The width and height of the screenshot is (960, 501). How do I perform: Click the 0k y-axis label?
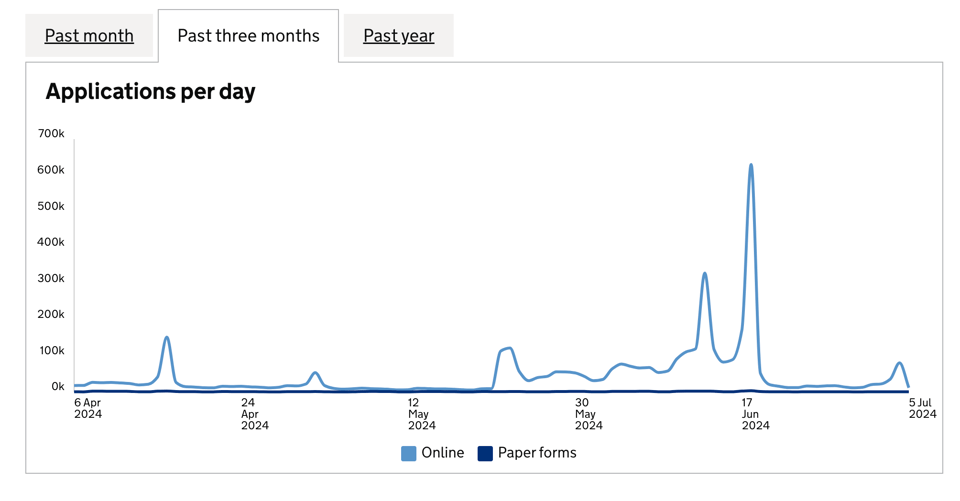coord(56,386)
